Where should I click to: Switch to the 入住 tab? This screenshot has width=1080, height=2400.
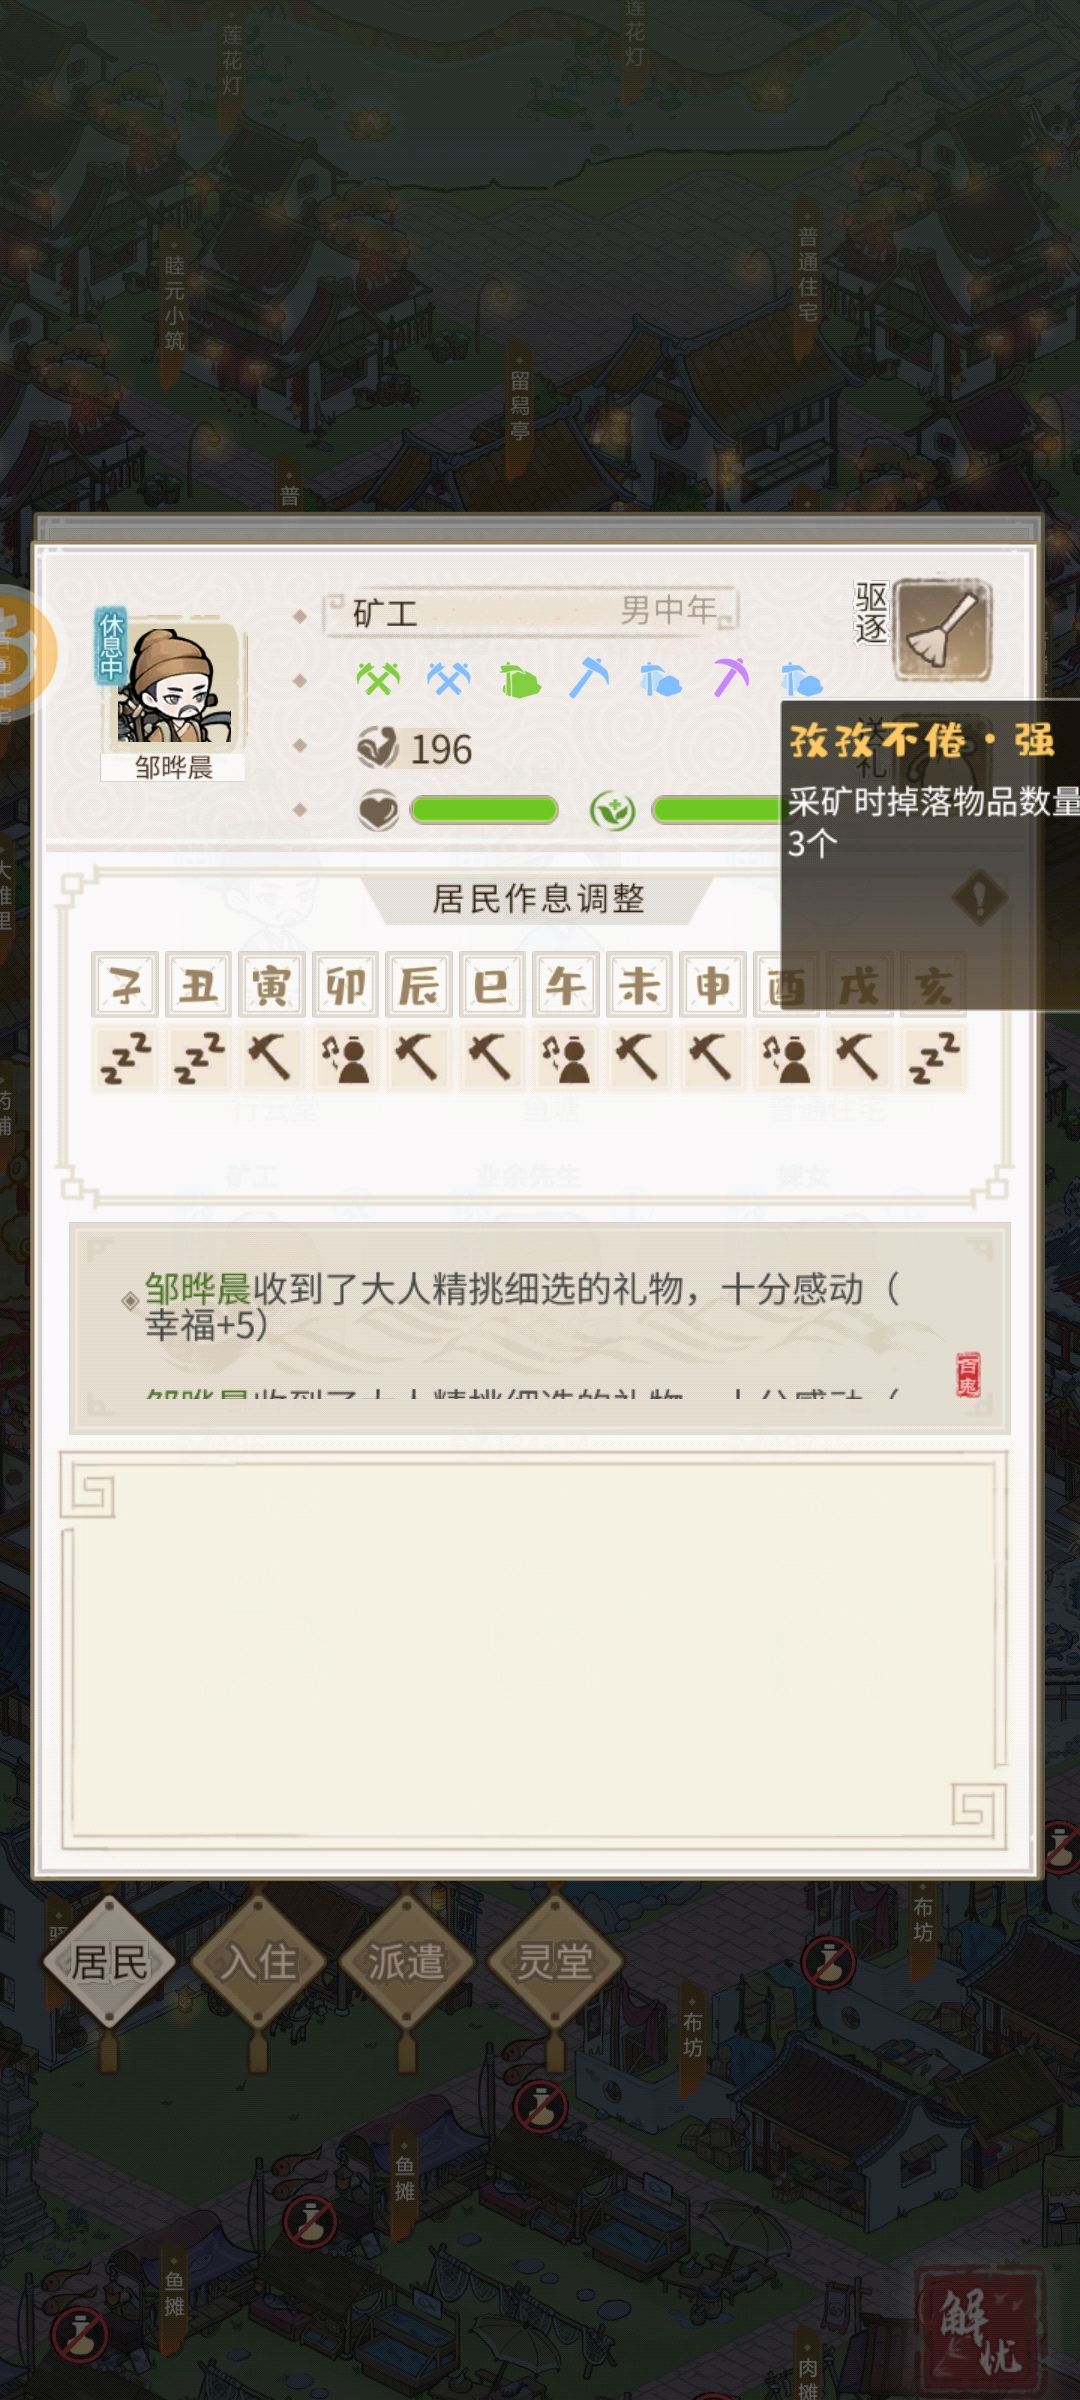pos(258,1961)
